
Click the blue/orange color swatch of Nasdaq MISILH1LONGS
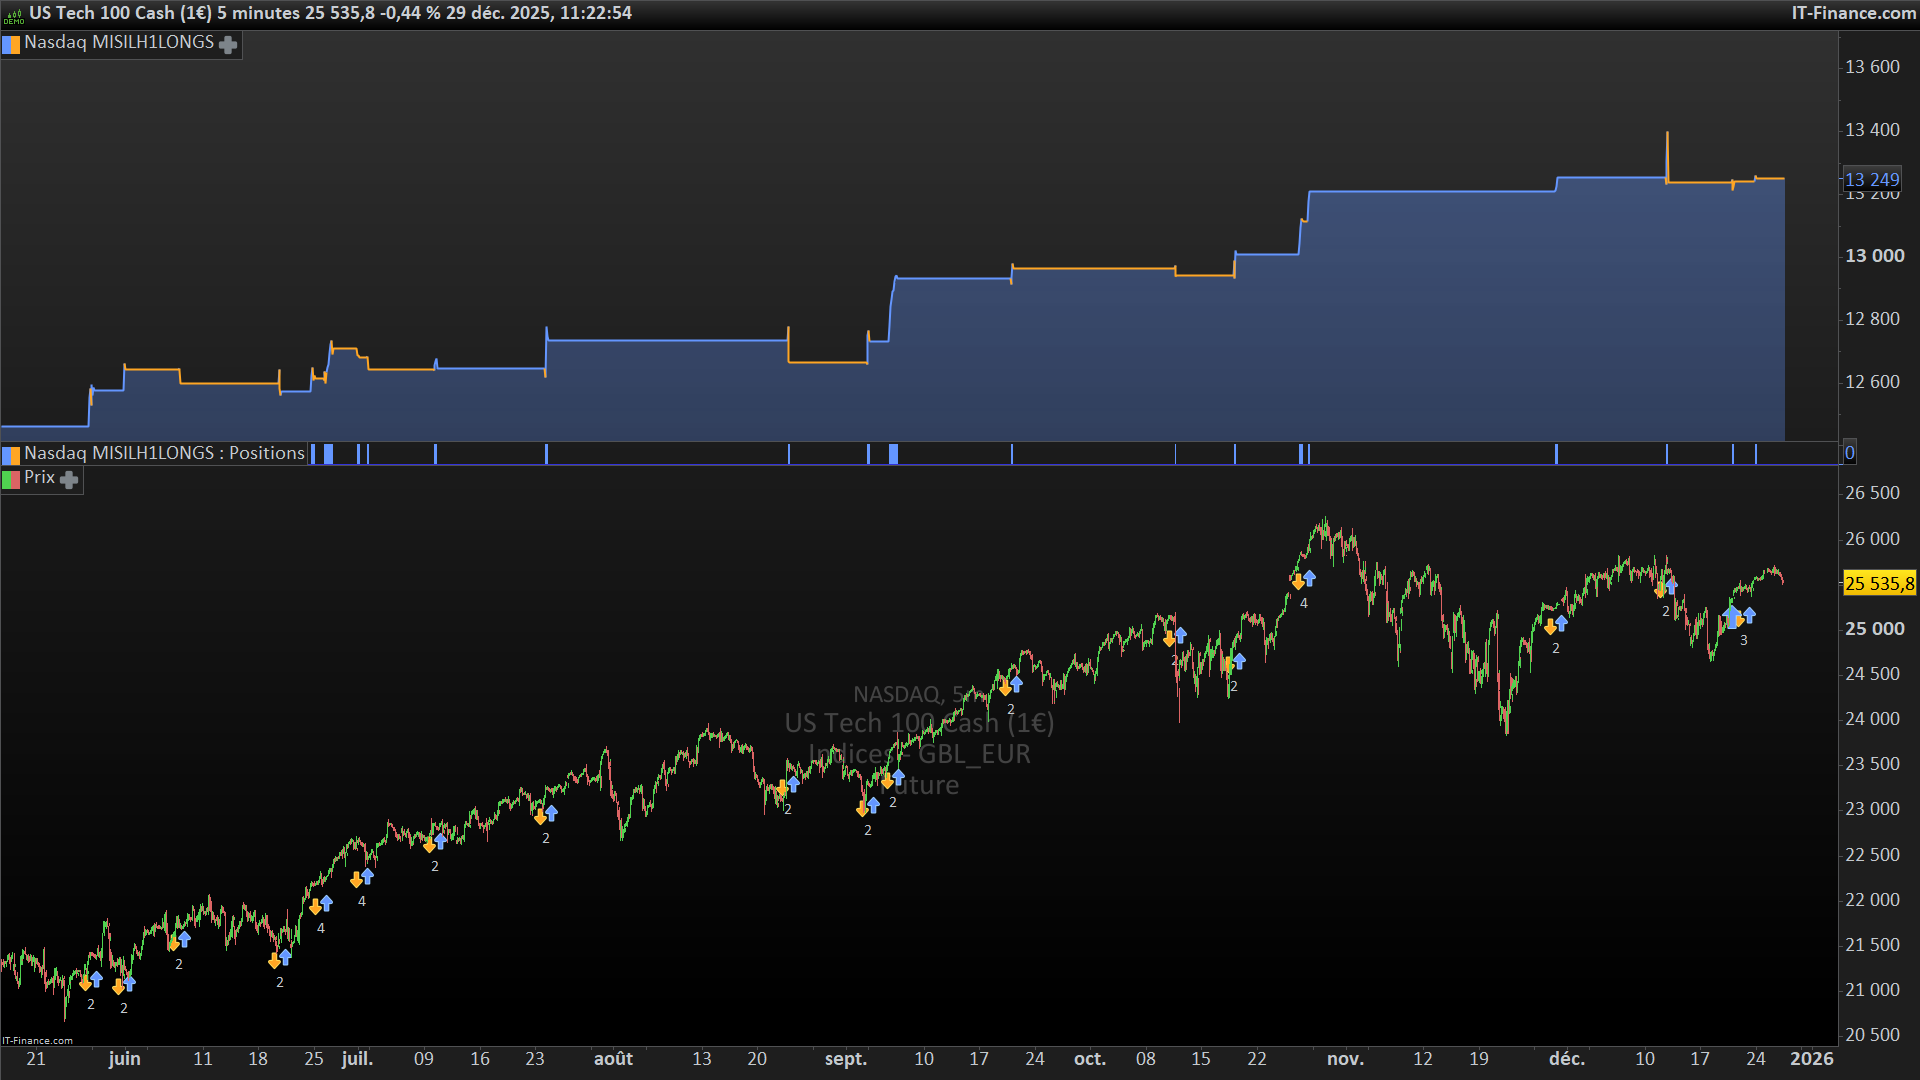click(11, 44)
